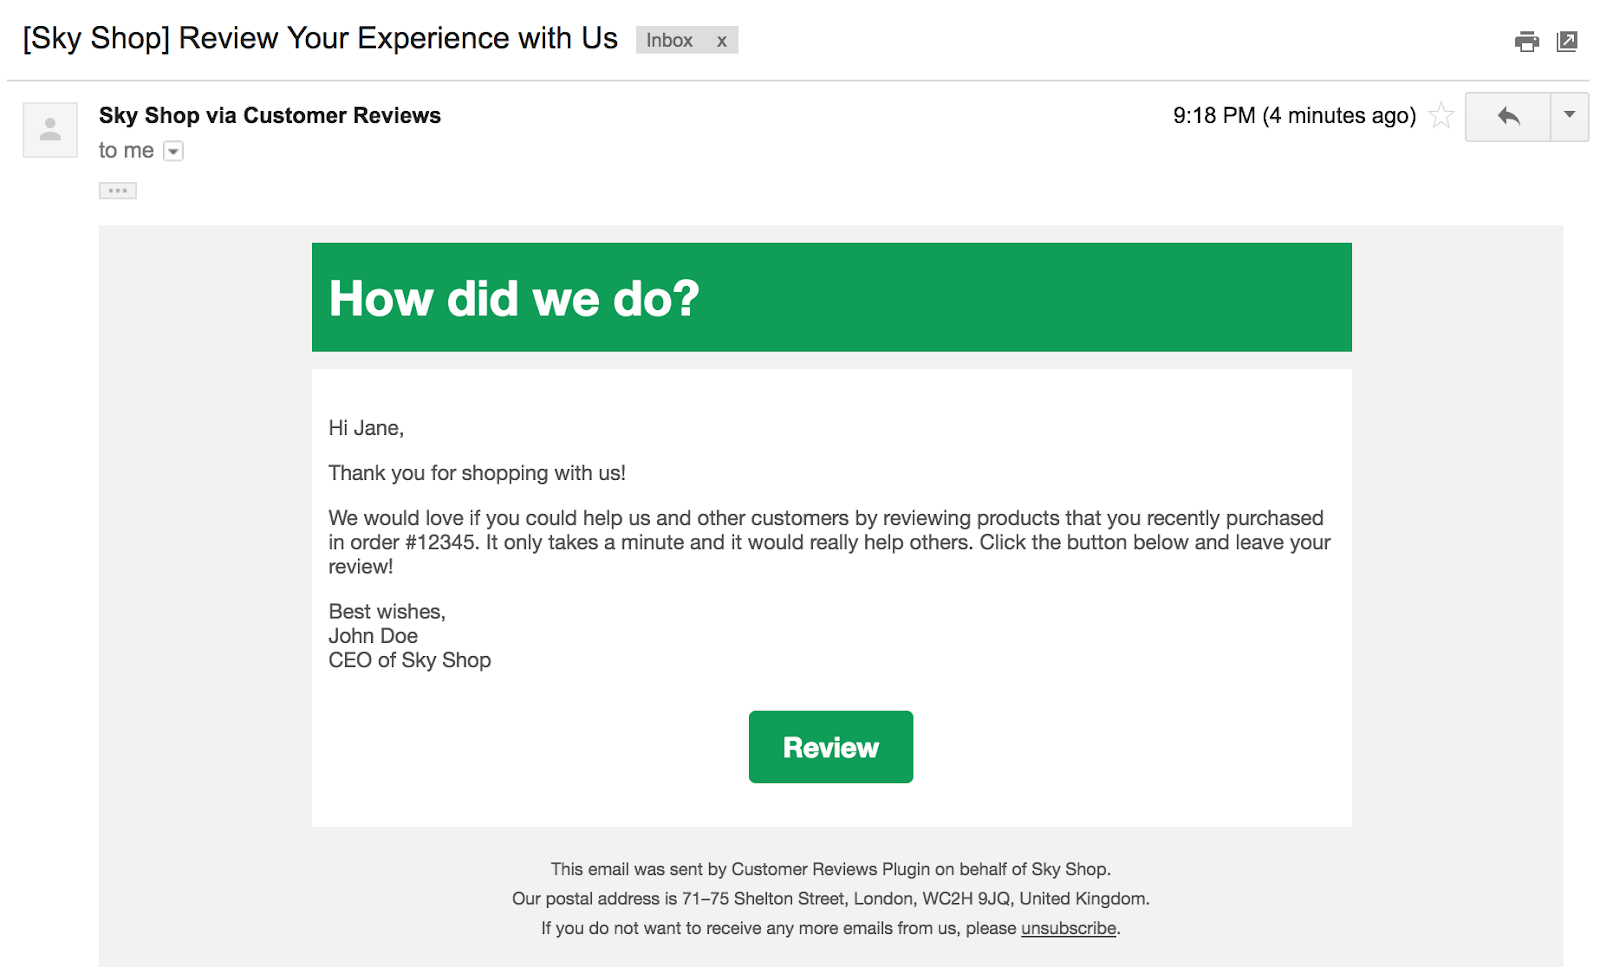Click the sender name Sky Shop via Customer Reviews
The width and height of the screenshot is (1600, 974).
point(270,116)
